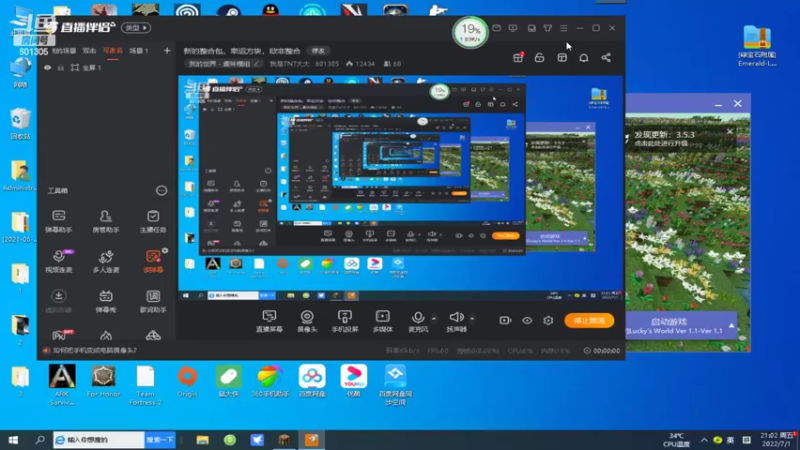This screenshot has height=450, width=800.
Task: Click the 发现更新 3.5.3 update notification
Action: point(665,138)
